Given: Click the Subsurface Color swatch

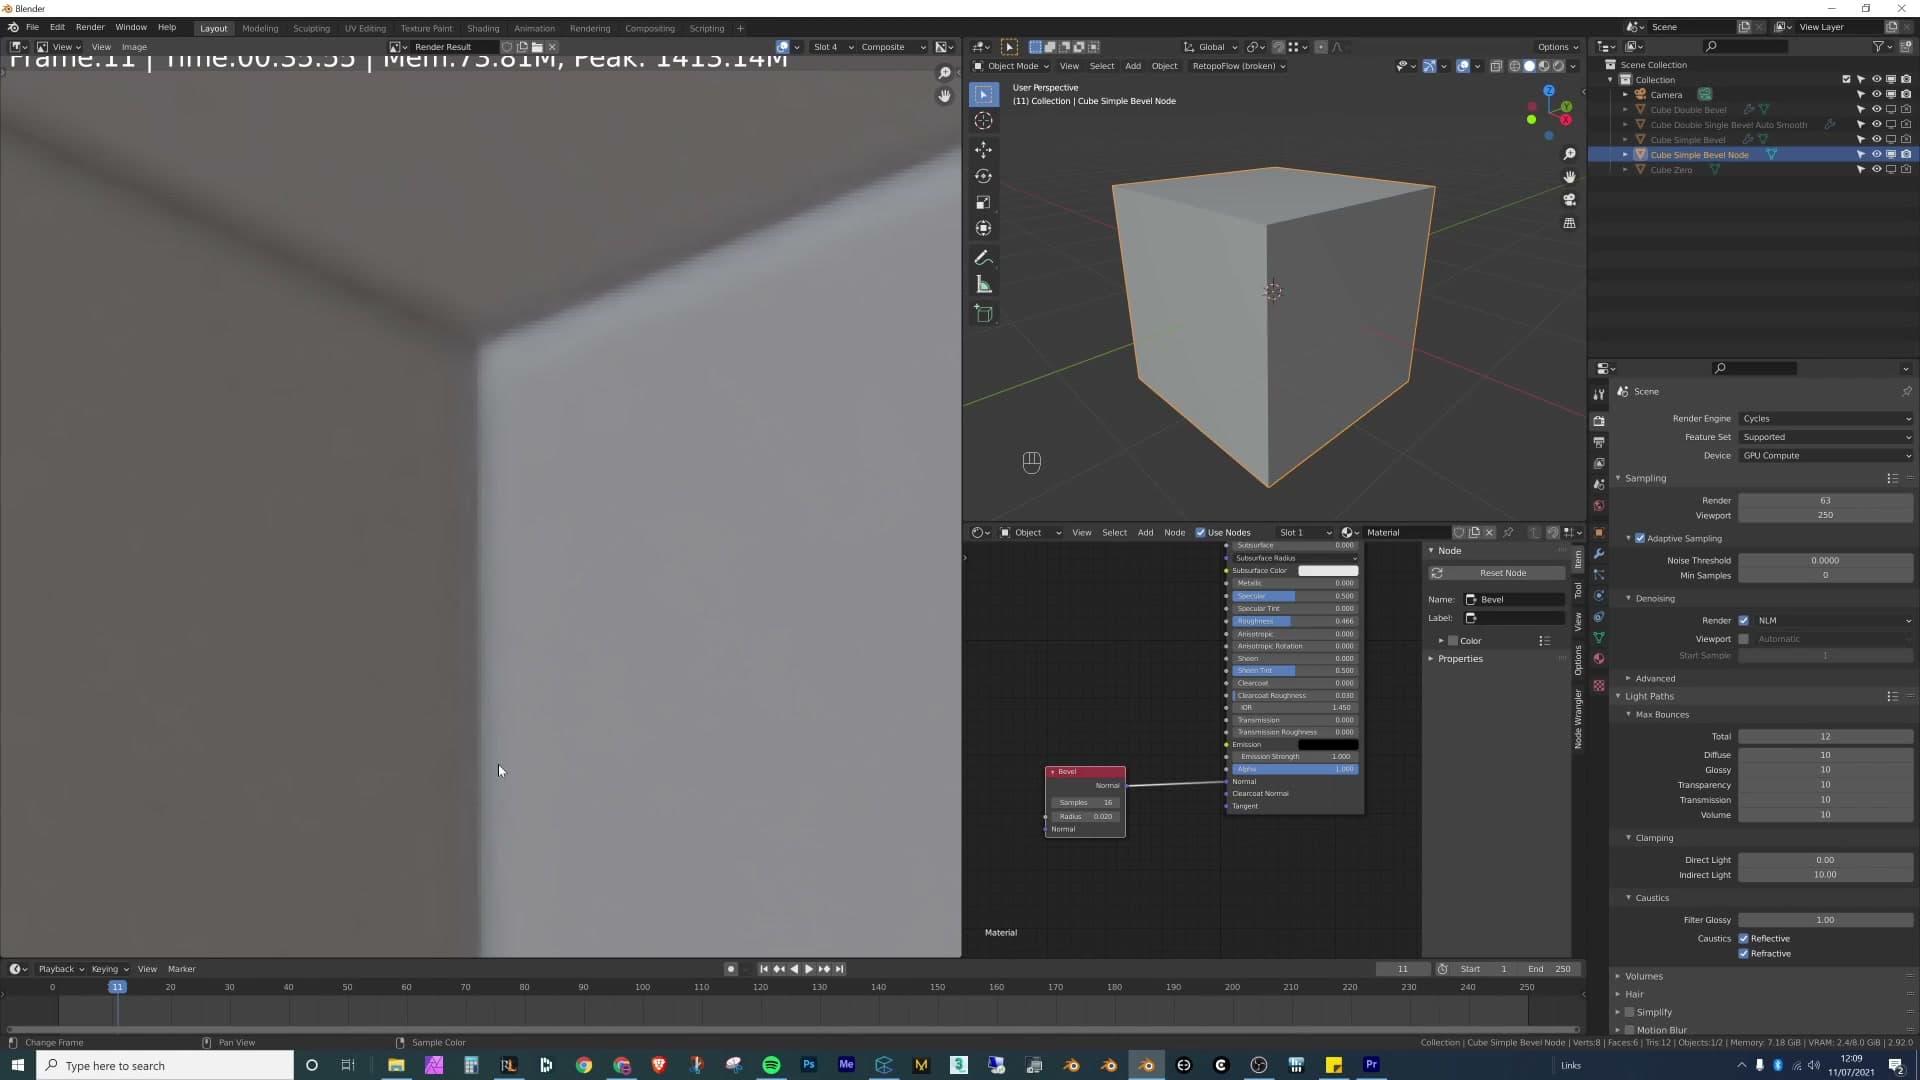Looking at the screenshot, I should (1328, 571).
